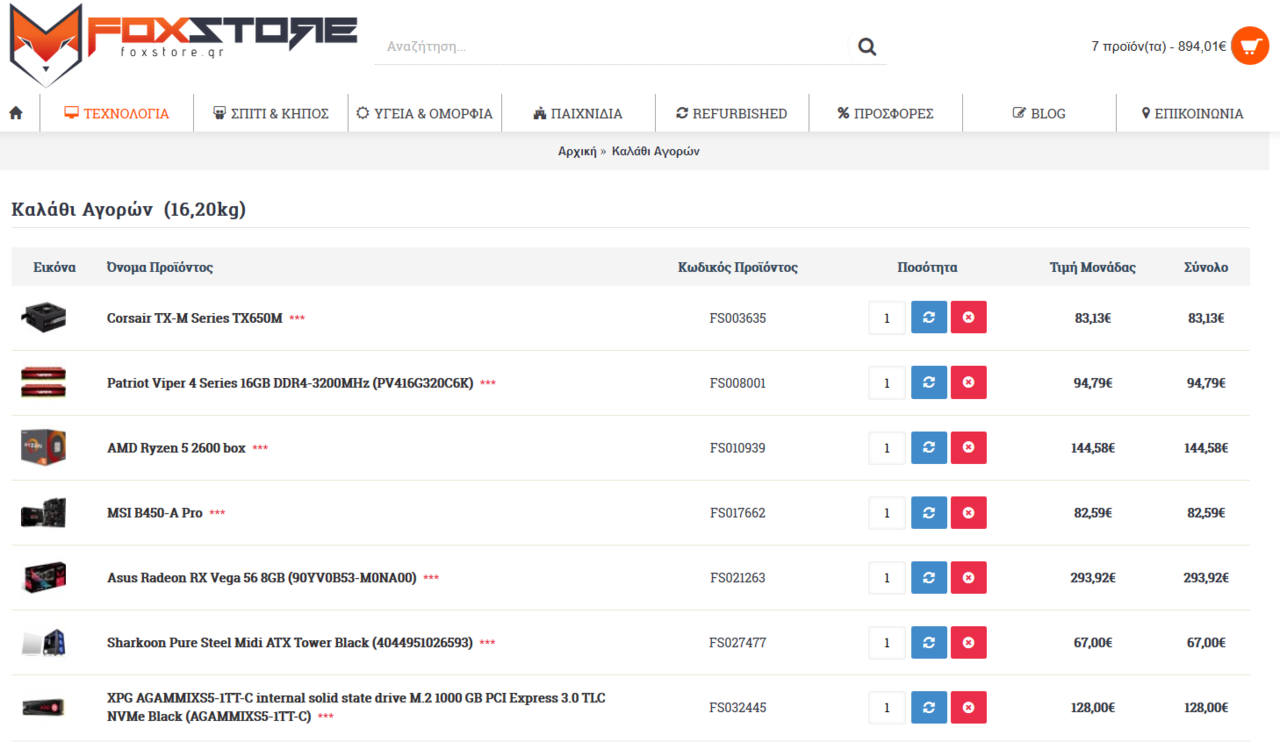This screenshot has height=742, width=1280.
Task: Open Patriot Viper 4 Series 16GB product link
Action: (290, 383)
